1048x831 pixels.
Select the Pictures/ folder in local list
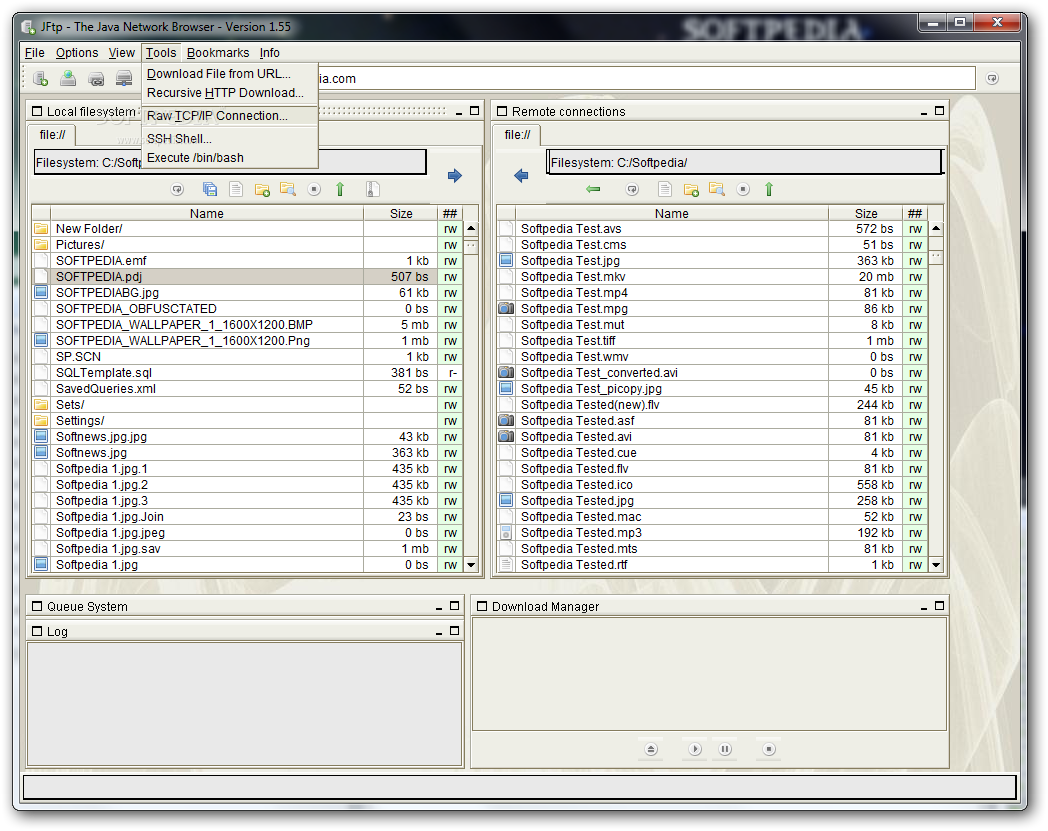[x=246, y=245]
